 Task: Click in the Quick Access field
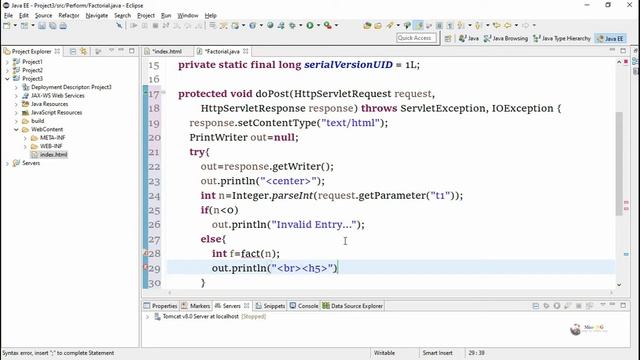click(x=416, y=38)
